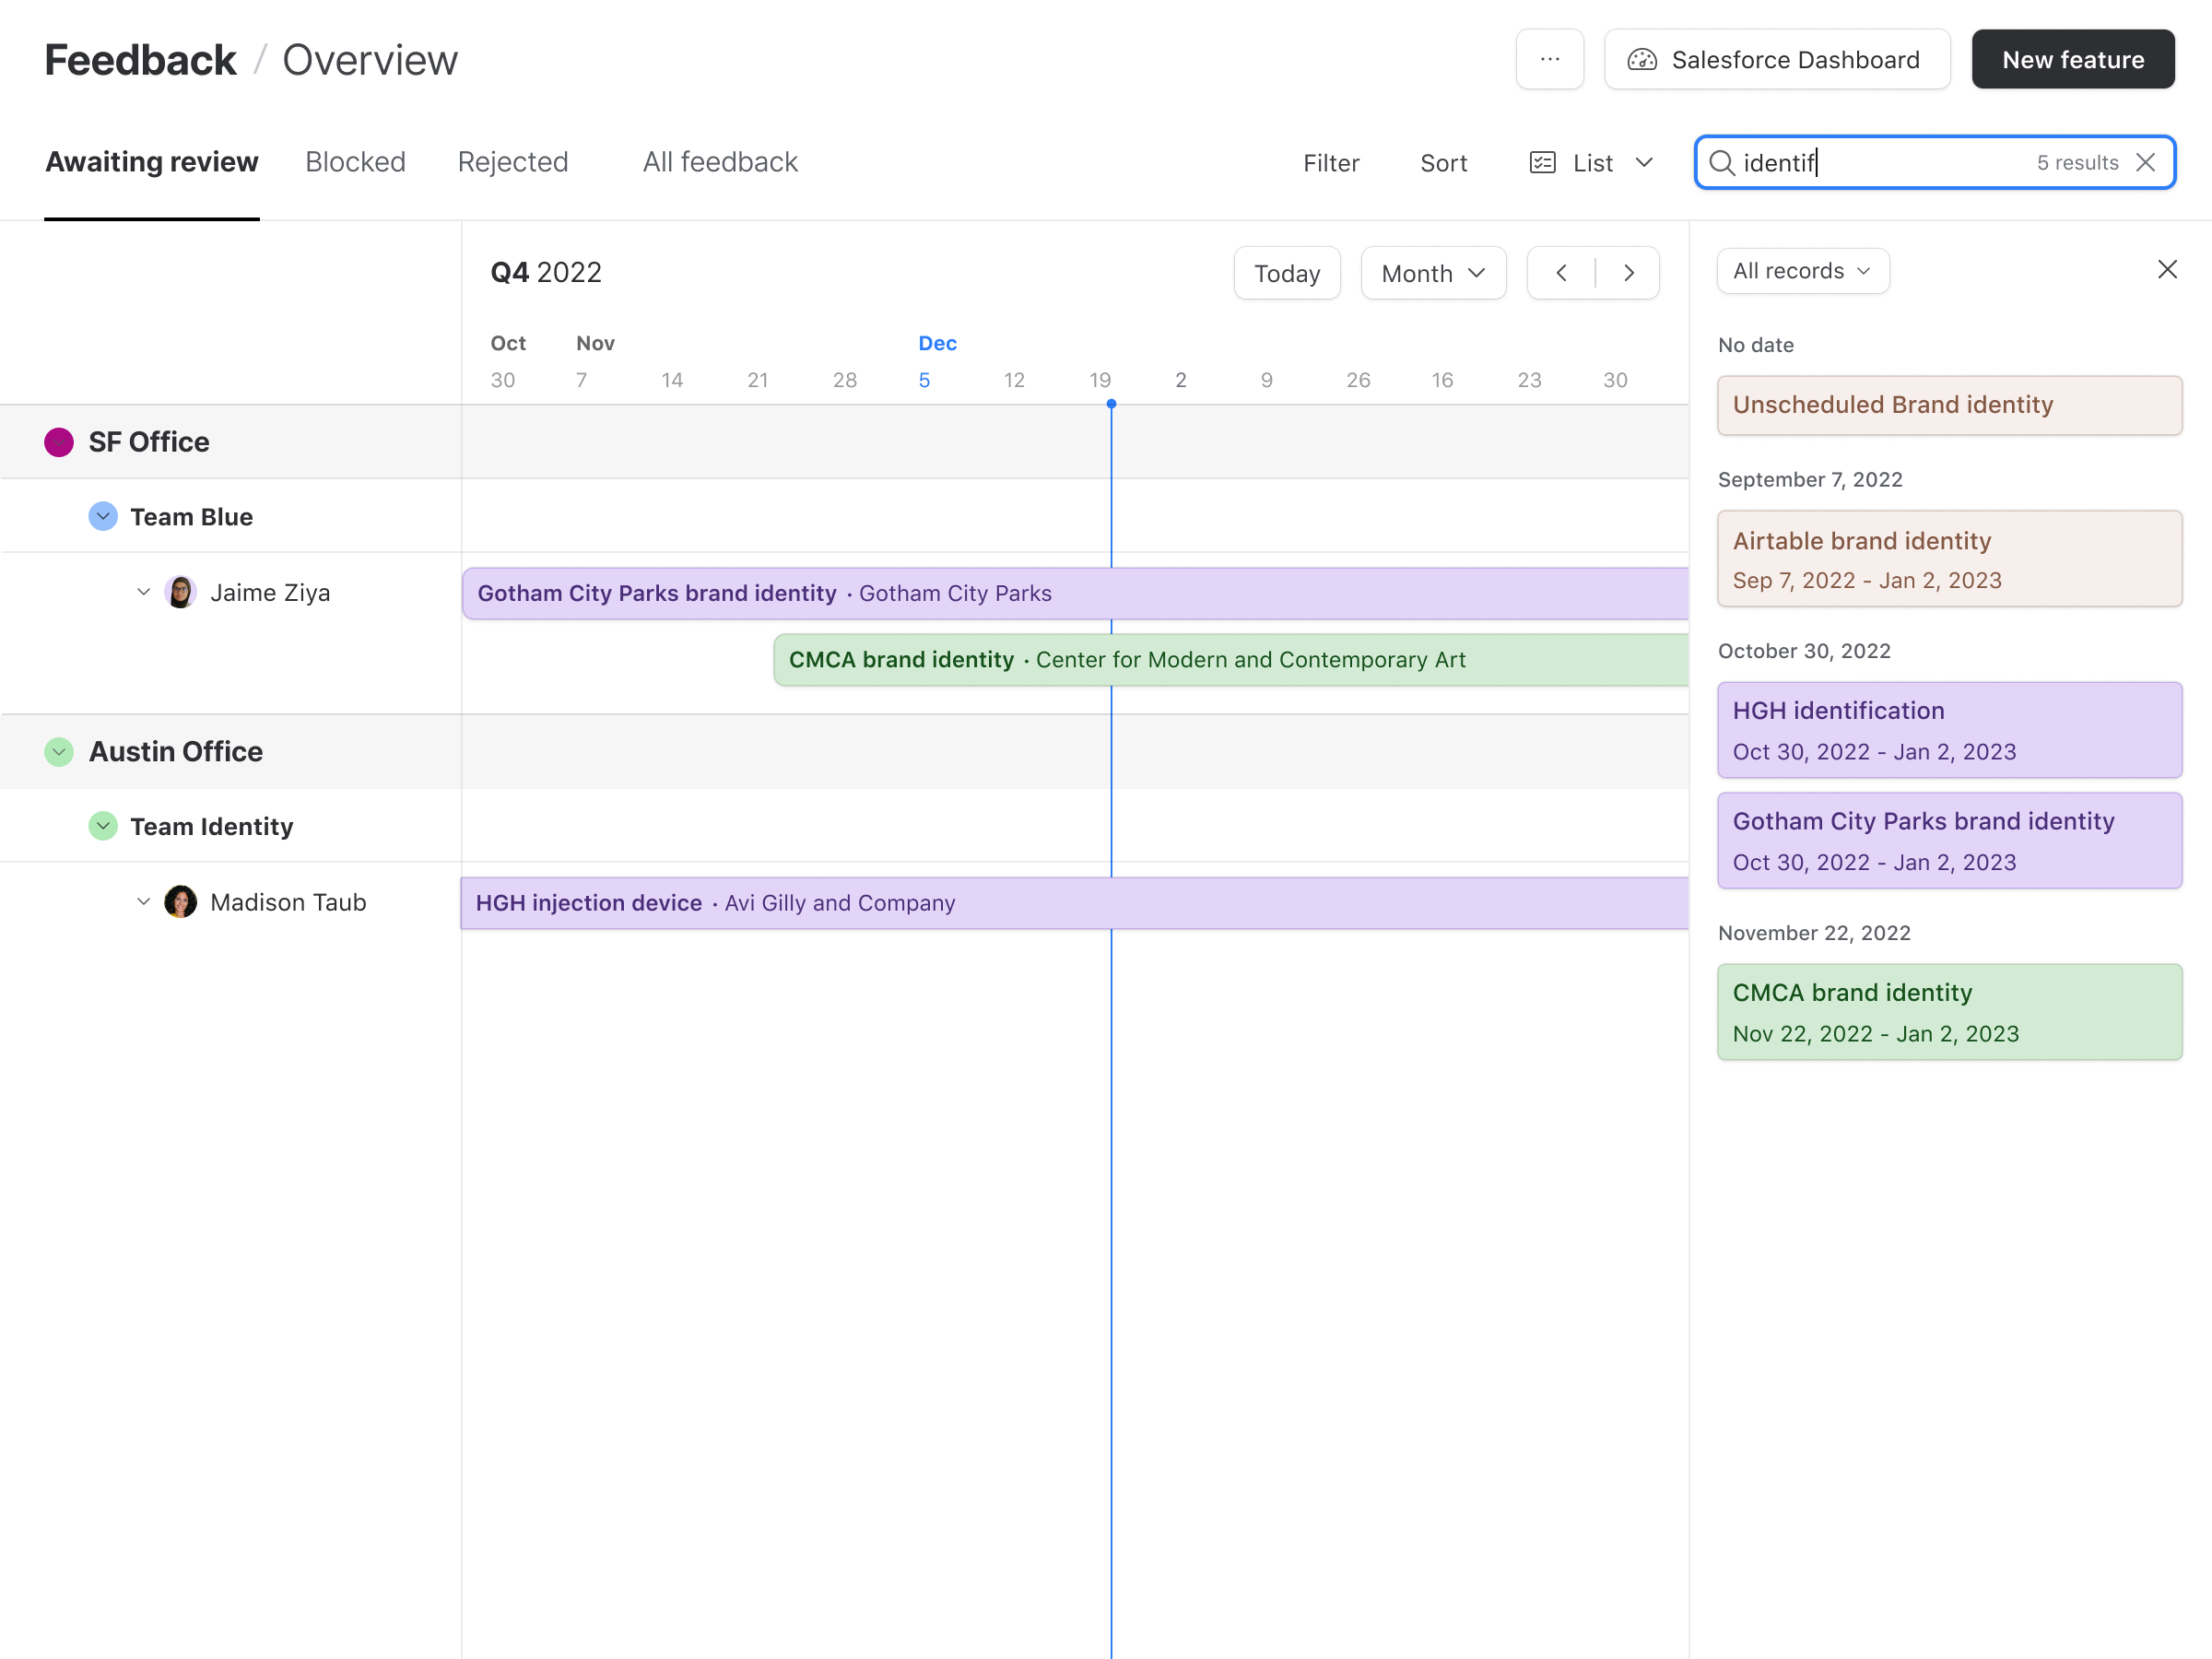Click 'November 22, 2022' date heading
2212x1659 pixels.
(1814, 933)
